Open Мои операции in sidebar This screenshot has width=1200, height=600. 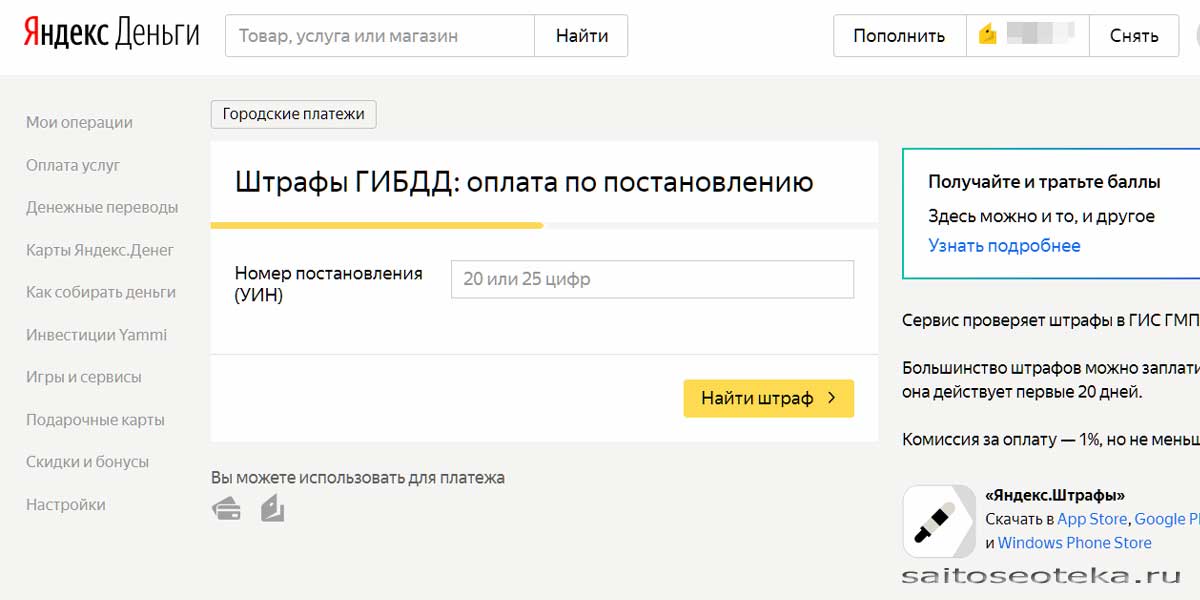coord(79,122)
